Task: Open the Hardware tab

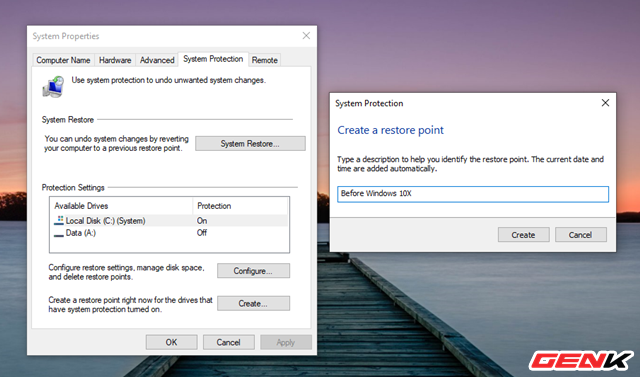Action: point(115,60)
